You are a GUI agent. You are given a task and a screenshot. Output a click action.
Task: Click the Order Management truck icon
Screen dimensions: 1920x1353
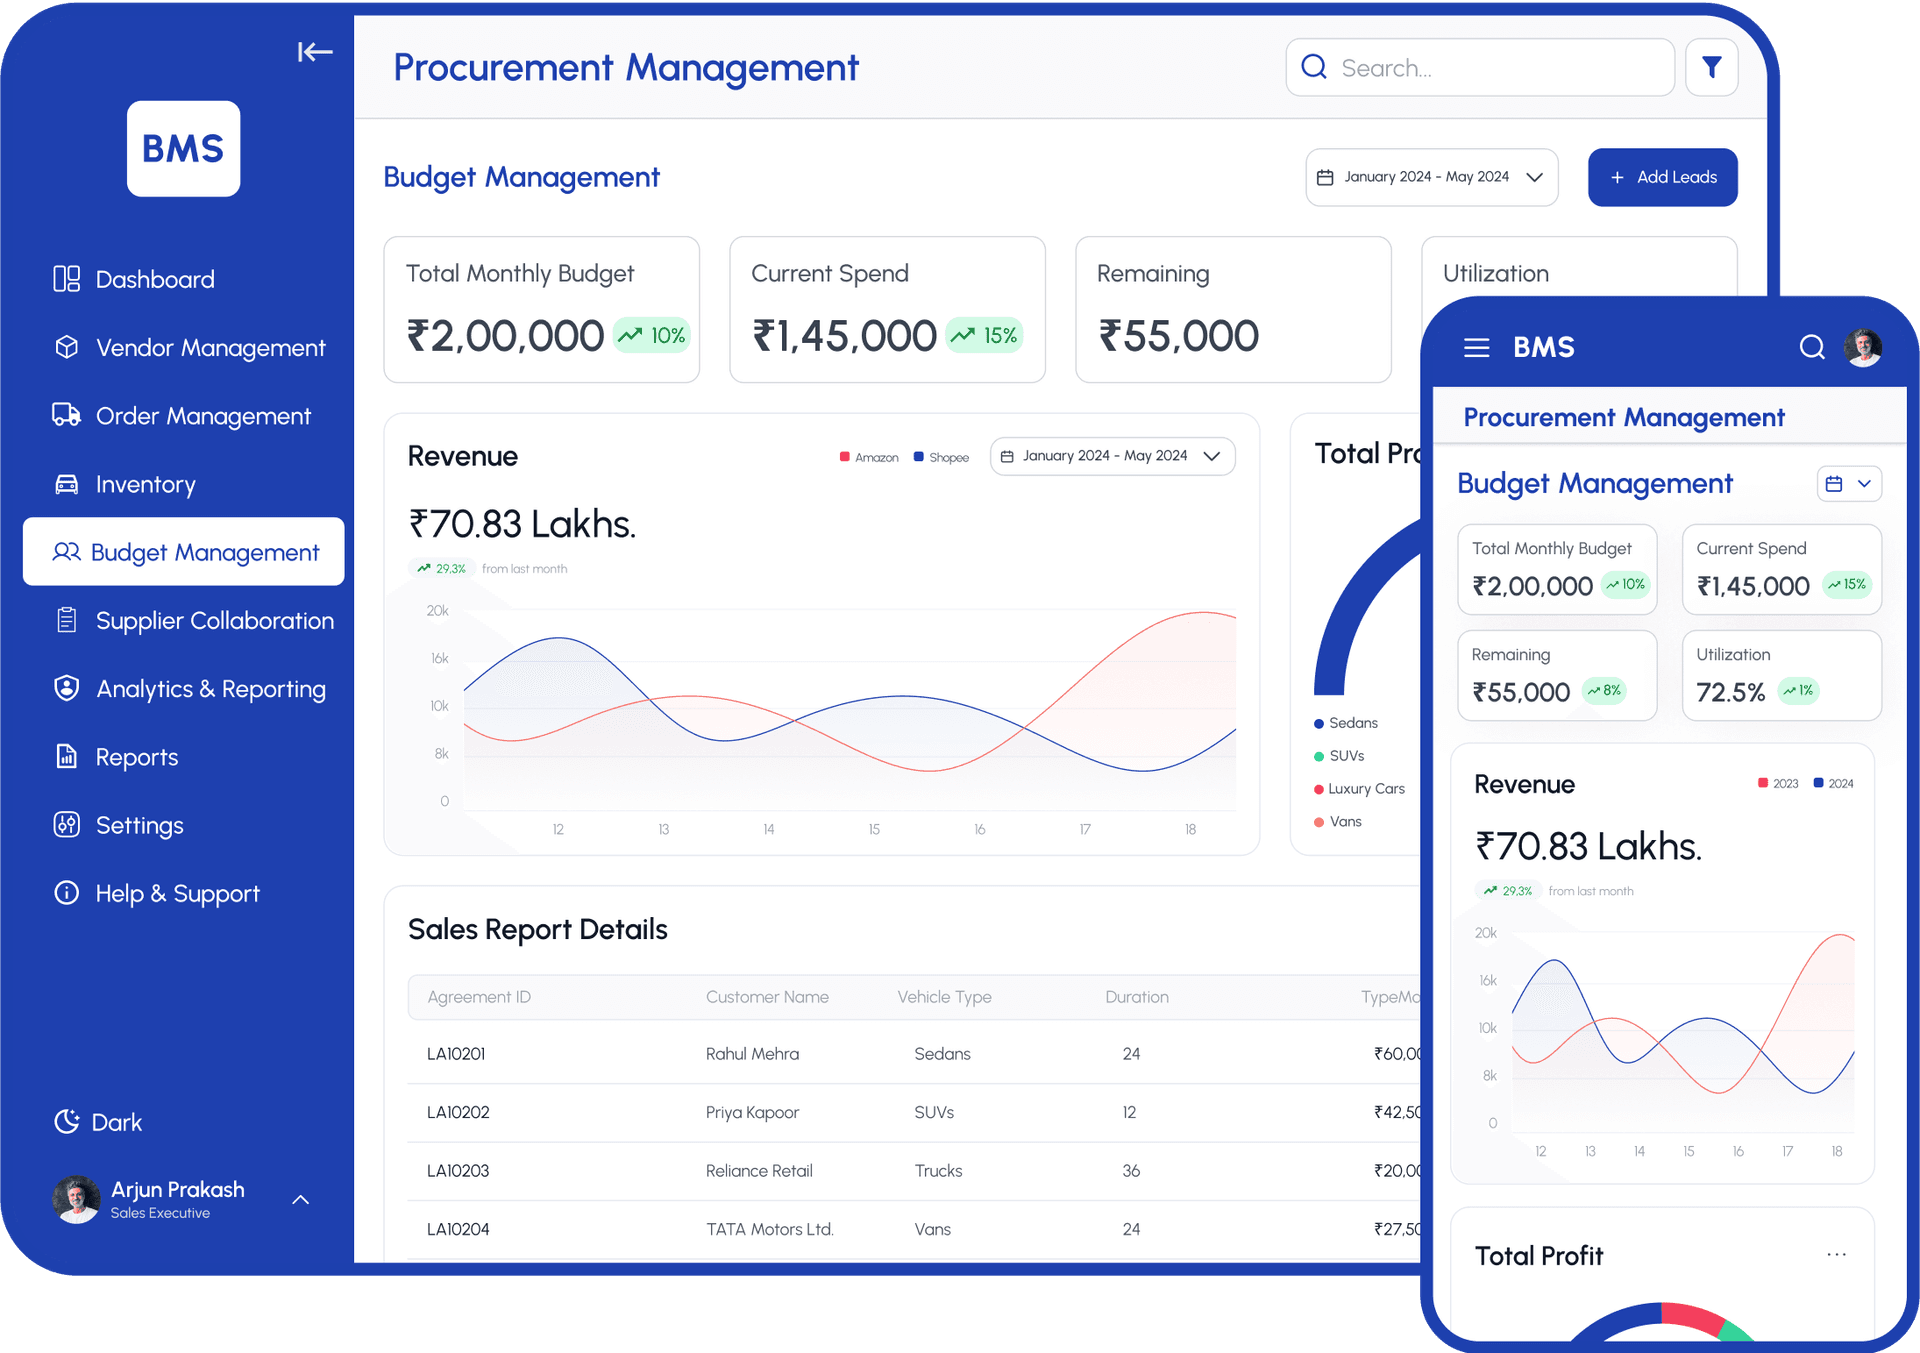[x=66, y=415]
